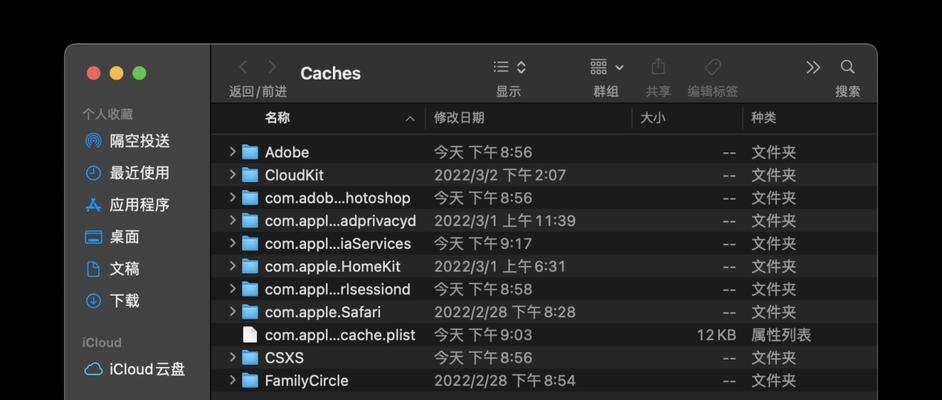The height and width of the screenshot is (400, 942).
Task: Open Downloads (下载) in sidebar
Action: tap(112, 300)
